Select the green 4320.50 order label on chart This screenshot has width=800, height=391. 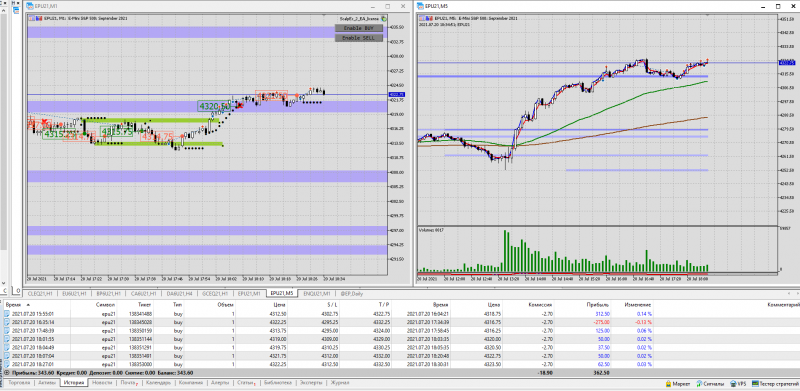213,106
